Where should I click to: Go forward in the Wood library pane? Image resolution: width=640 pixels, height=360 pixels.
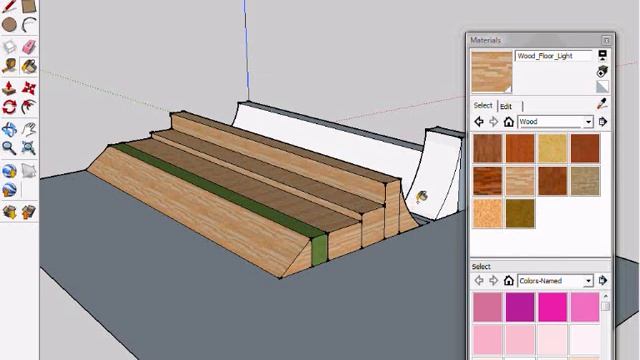coord(493,122)
